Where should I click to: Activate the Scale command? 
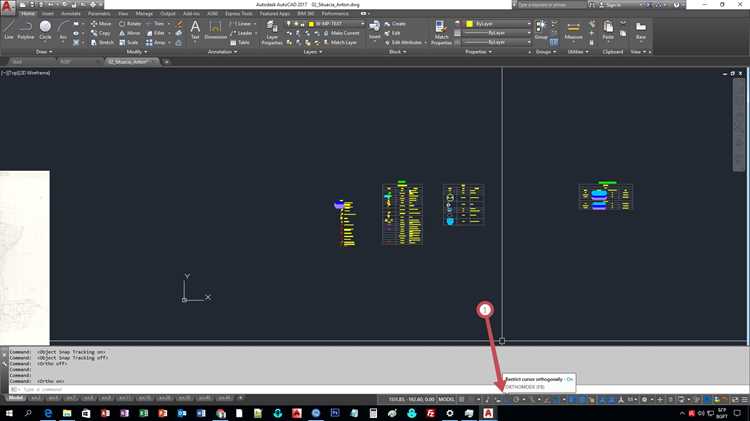tap(129, 43)
